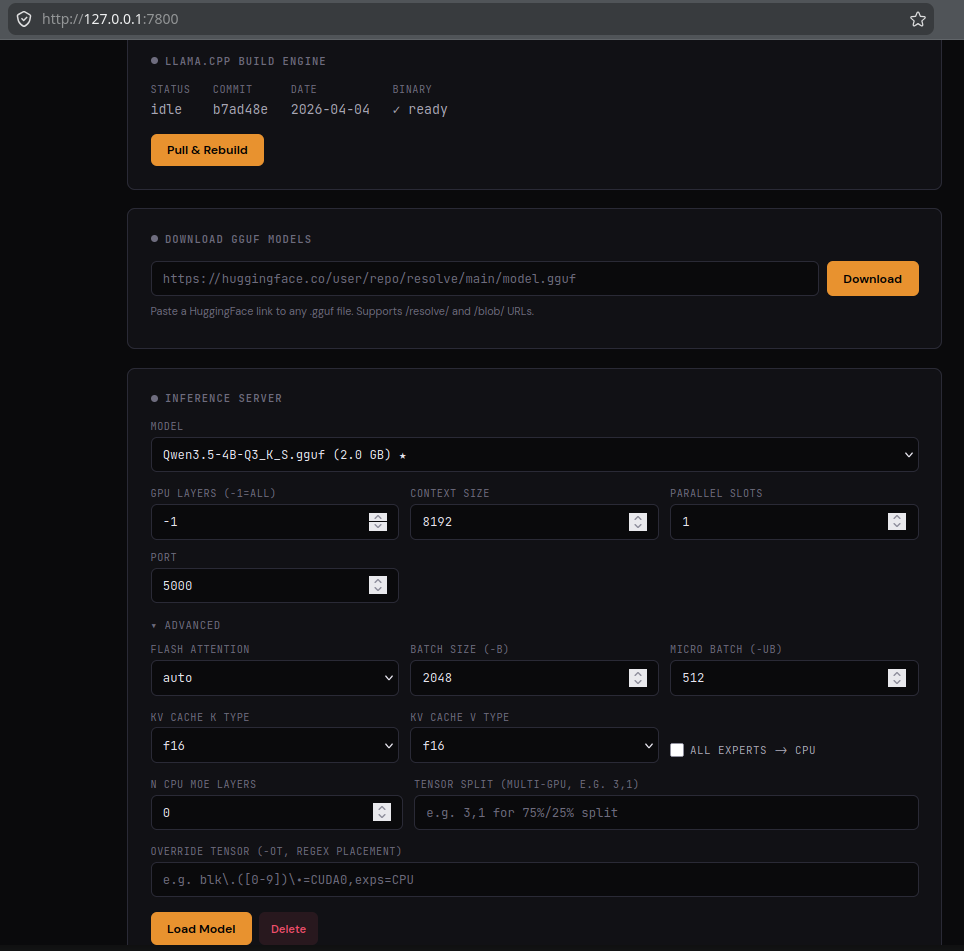
Task: Increase N CPU MoE Layers with up arrow
Action: coord(382,808)
